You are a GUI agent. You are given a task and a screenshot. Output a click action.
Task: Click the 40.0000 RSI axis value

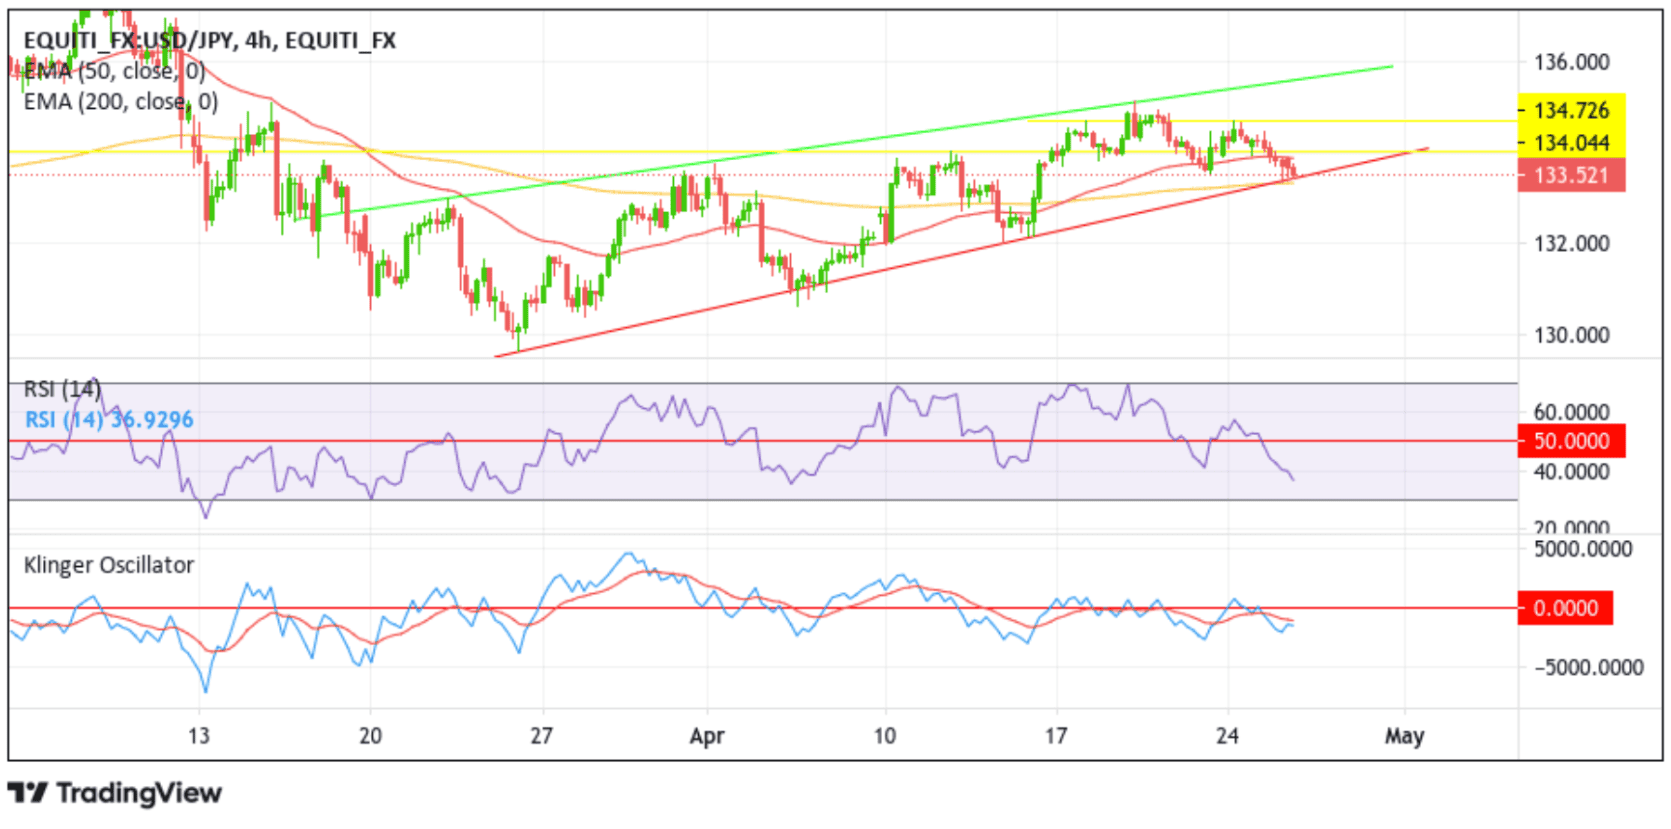coord(1572,471)
